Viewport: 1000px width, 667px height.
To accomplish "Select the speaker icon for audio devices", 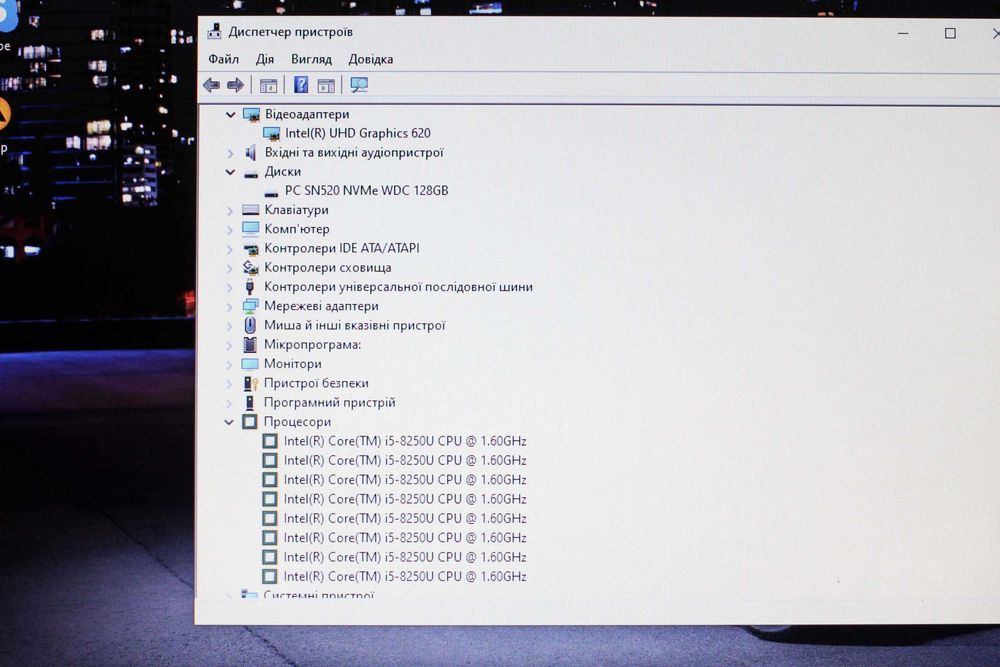I will 251,152.
